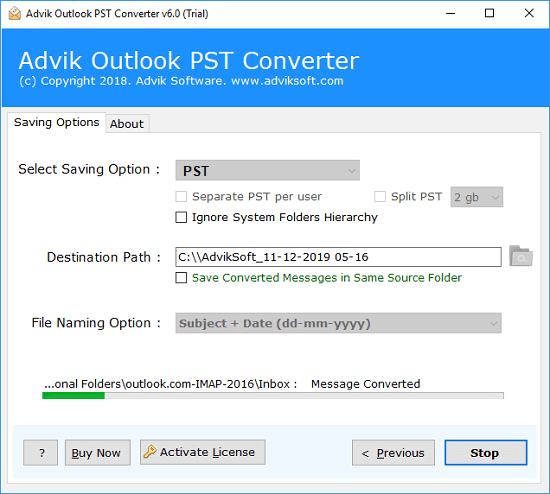
Task: Click the 'Advik Outlook PST Converter' banner heading
Action: (x=189, y=61)
